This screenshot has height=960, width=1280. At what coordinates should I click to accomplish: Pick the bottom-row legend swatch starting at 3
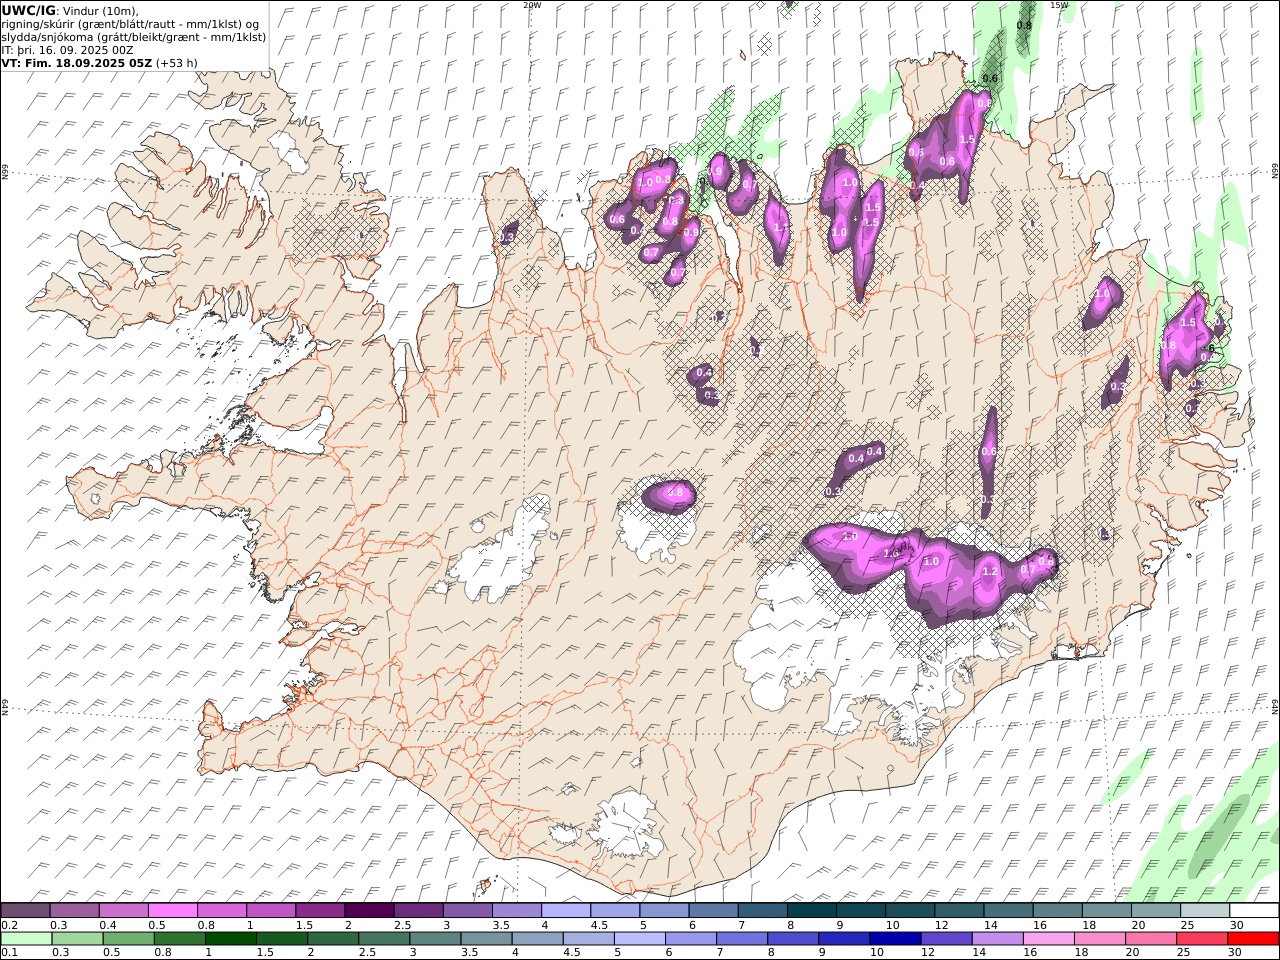point(435,938)
